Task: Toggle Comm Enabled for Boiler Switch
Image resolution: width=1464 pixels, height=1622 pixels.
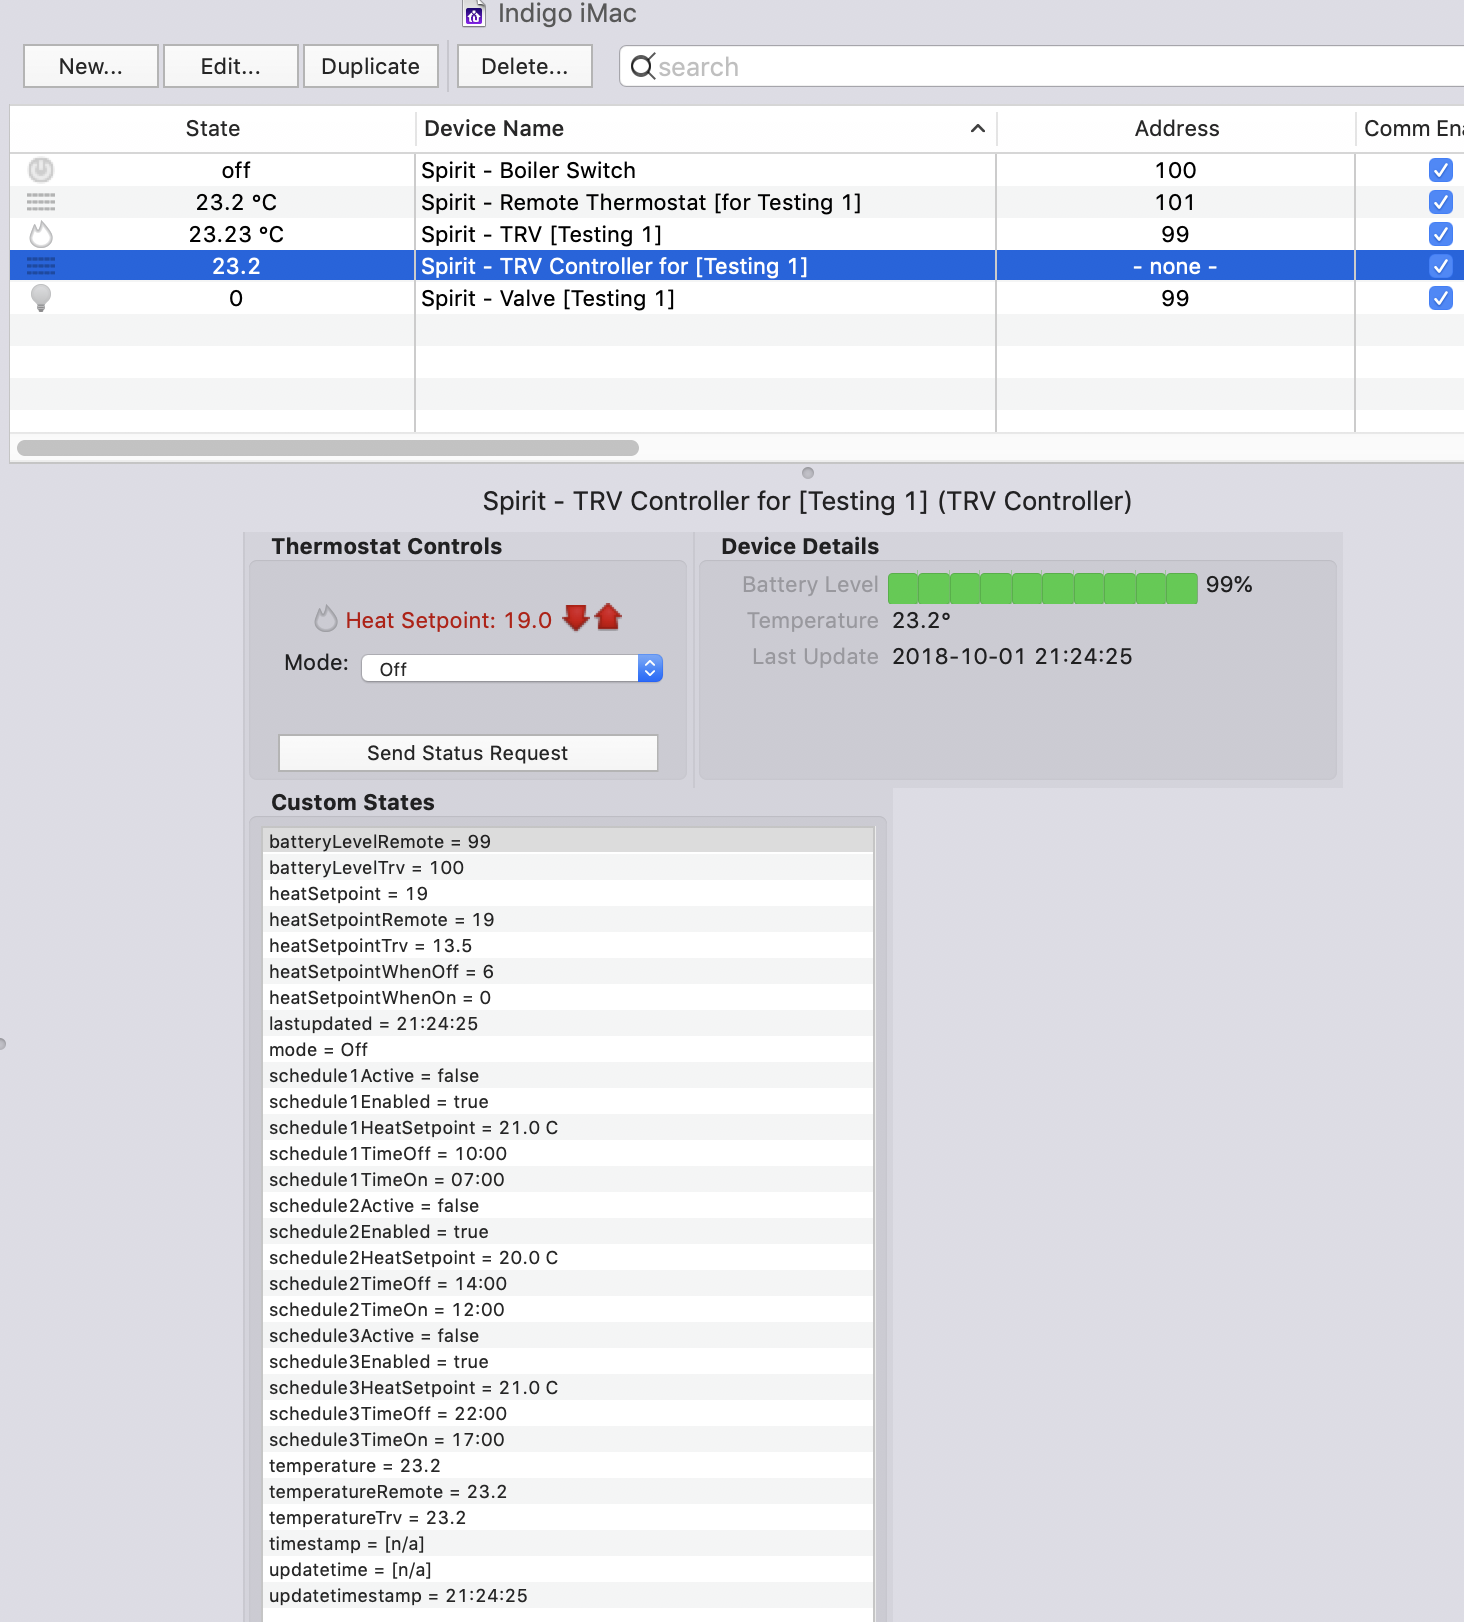Action: [x=1441, y=170]
